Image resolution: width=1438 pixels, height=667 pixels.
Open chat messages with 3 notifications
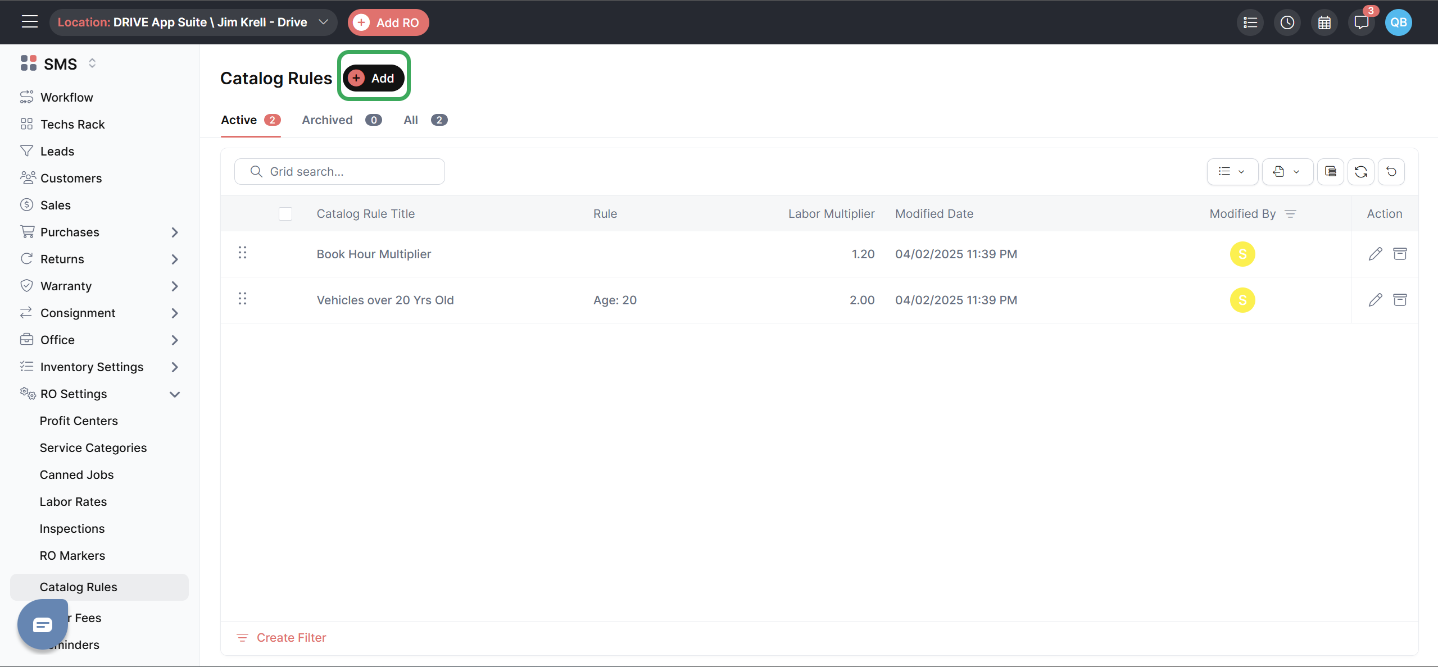pyautogui.click(x=1361, y=22)
